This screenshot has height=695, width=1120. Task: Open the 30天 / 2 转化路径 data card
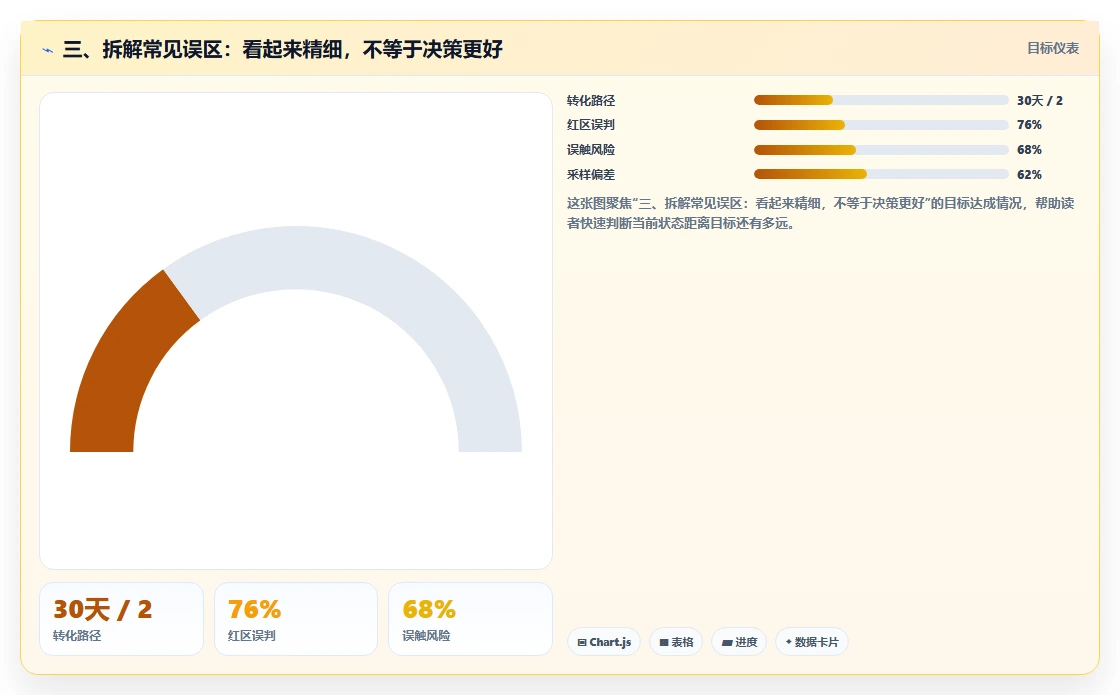click(x=121, y=619)
